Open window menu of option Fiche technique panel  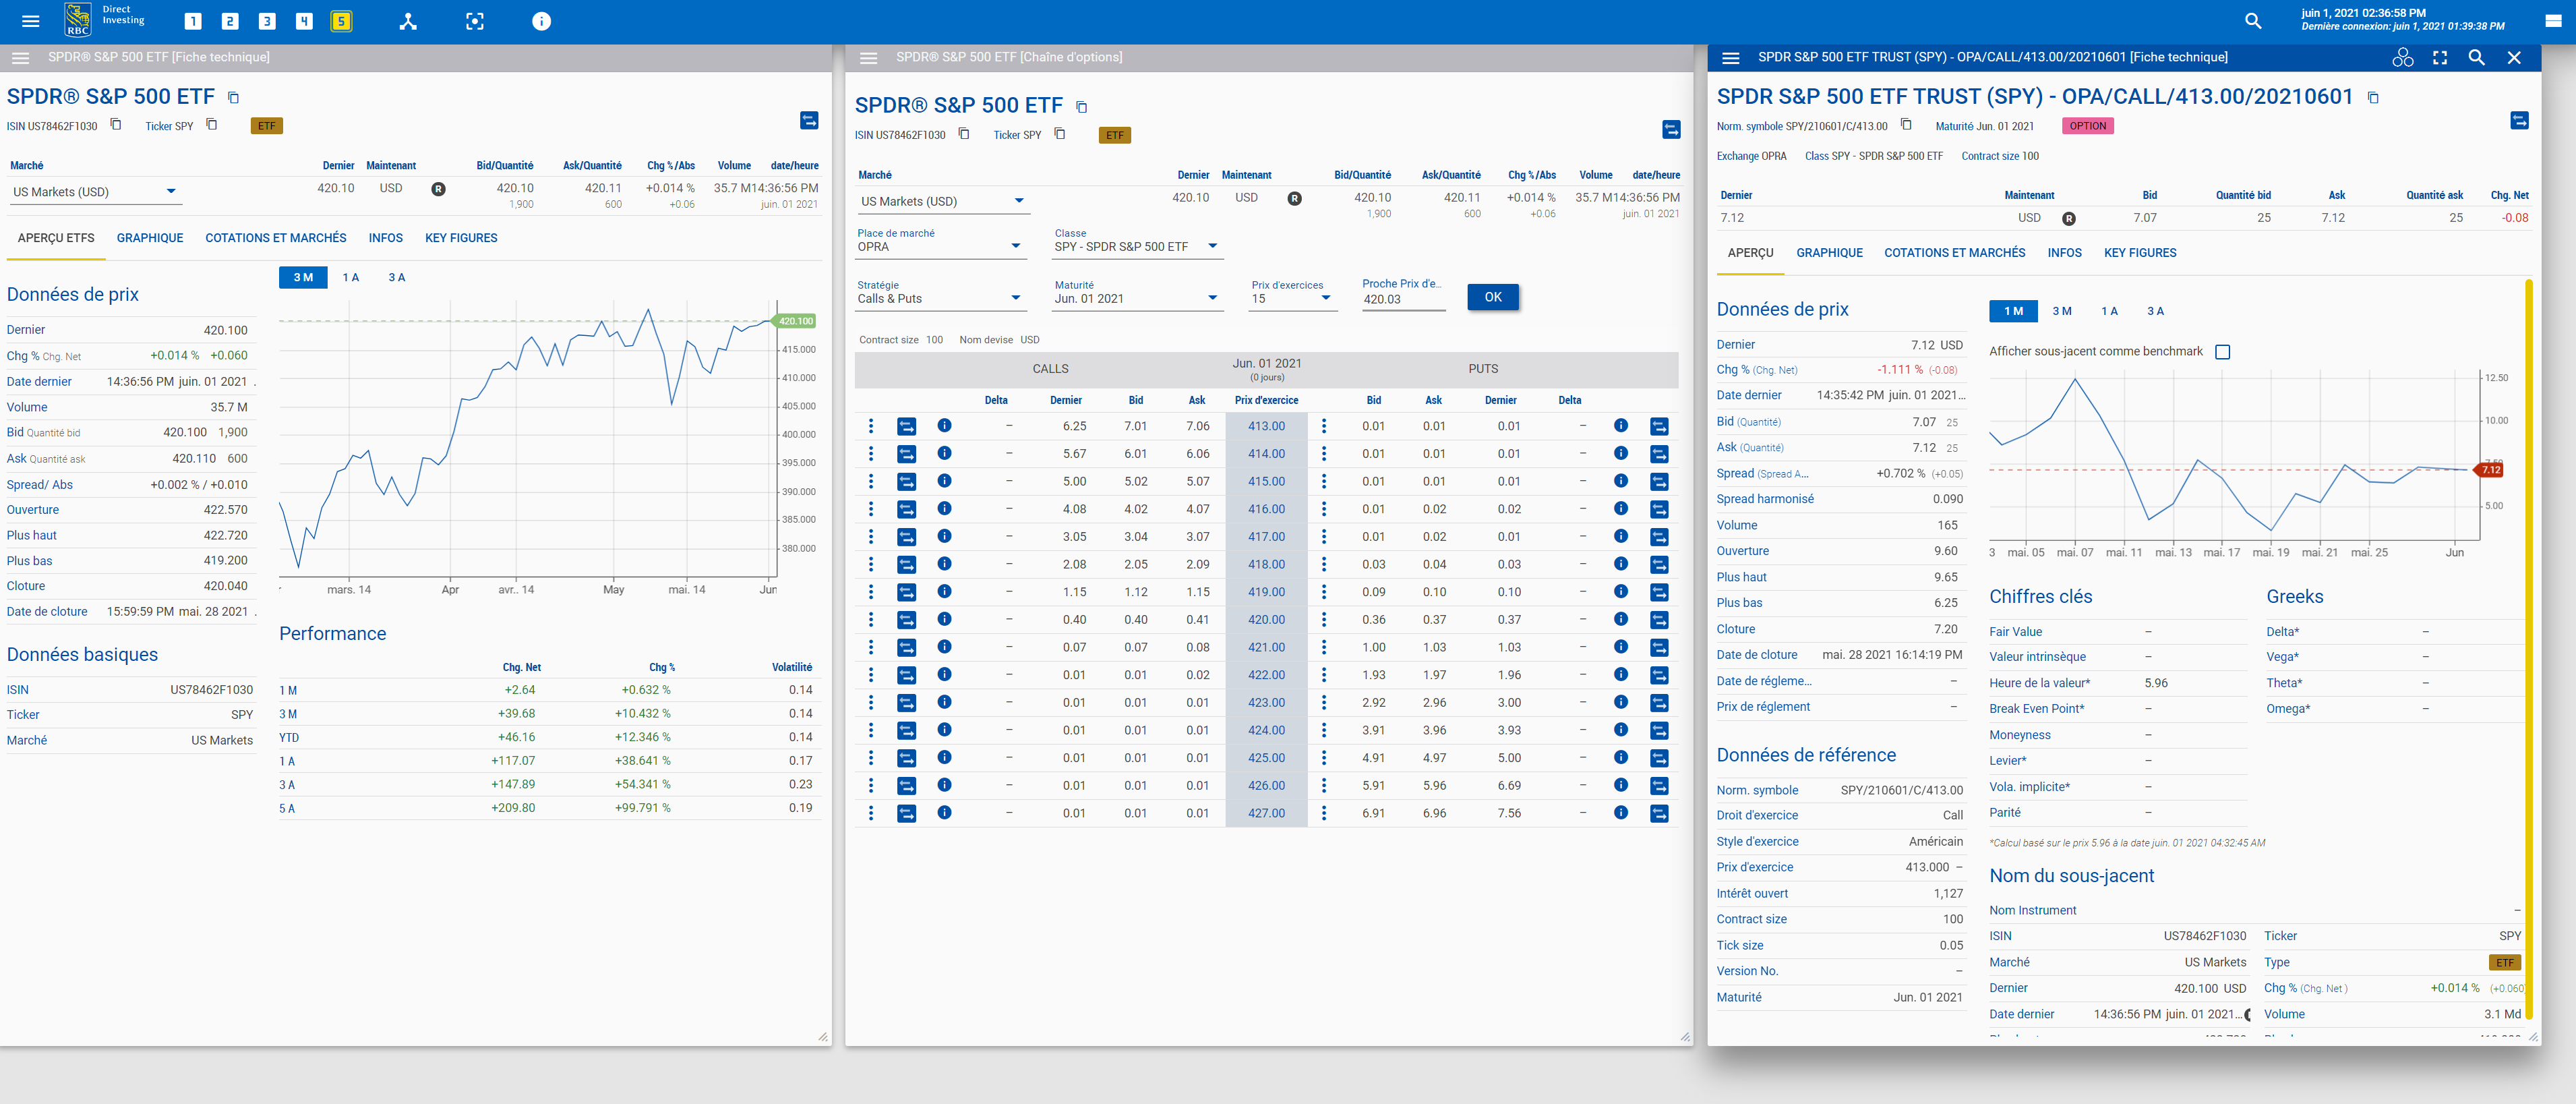pos(1731,58)
